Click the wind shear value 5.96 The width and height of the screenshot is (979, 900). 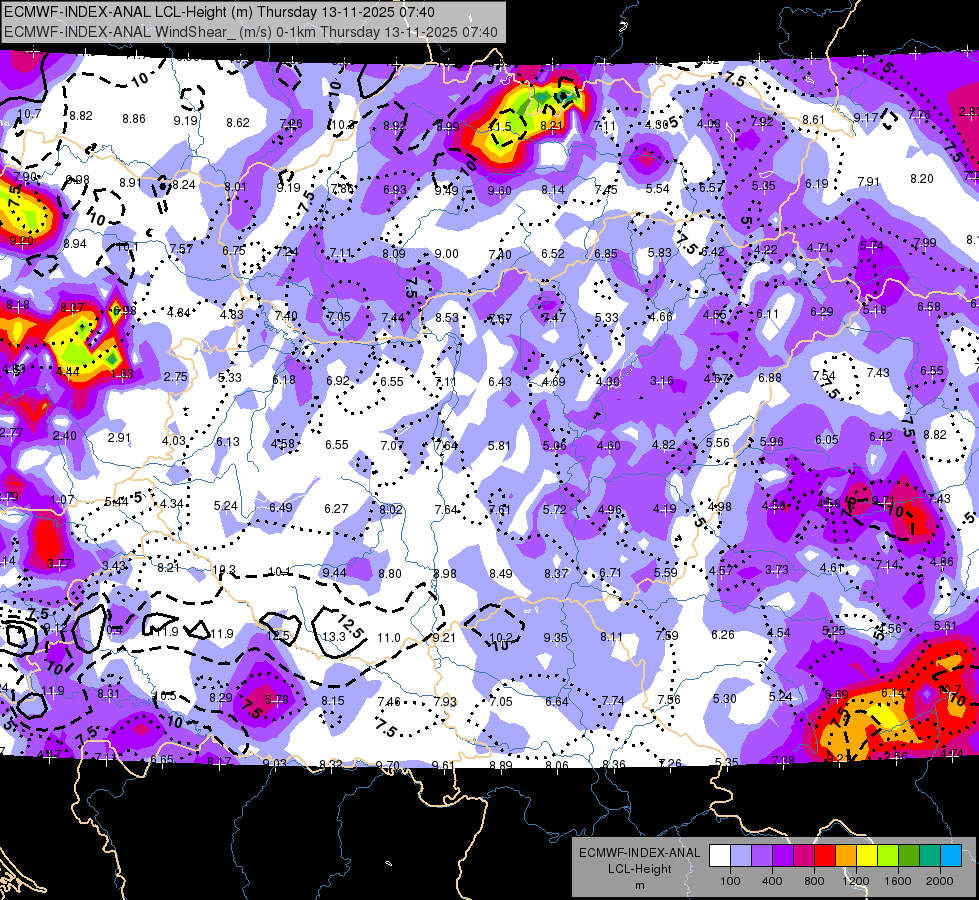coord(772,441)
